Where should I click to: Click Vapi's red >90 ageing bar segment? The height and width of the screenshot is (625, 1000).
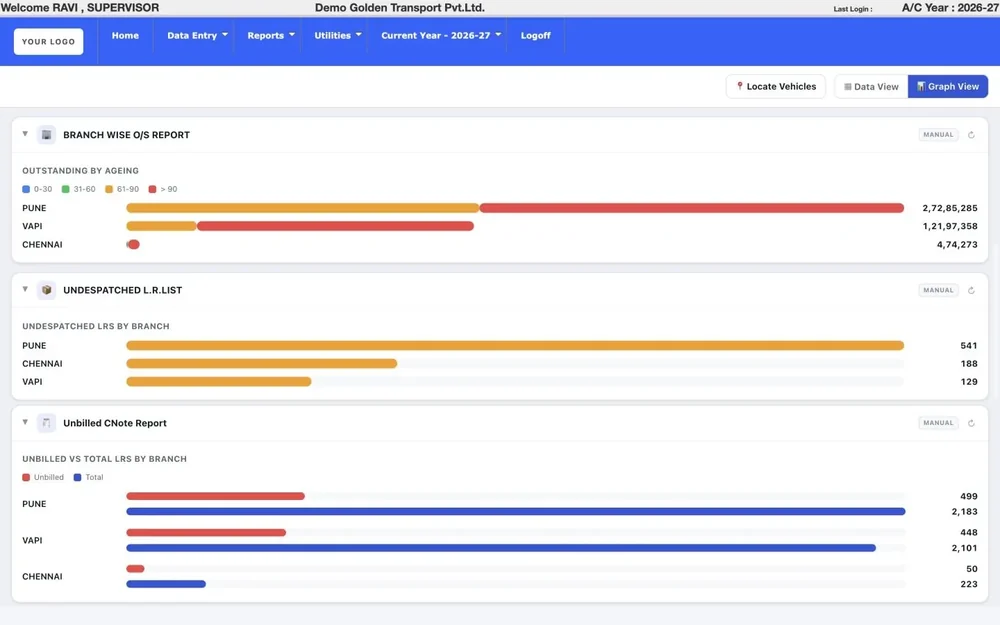[335, 226]
